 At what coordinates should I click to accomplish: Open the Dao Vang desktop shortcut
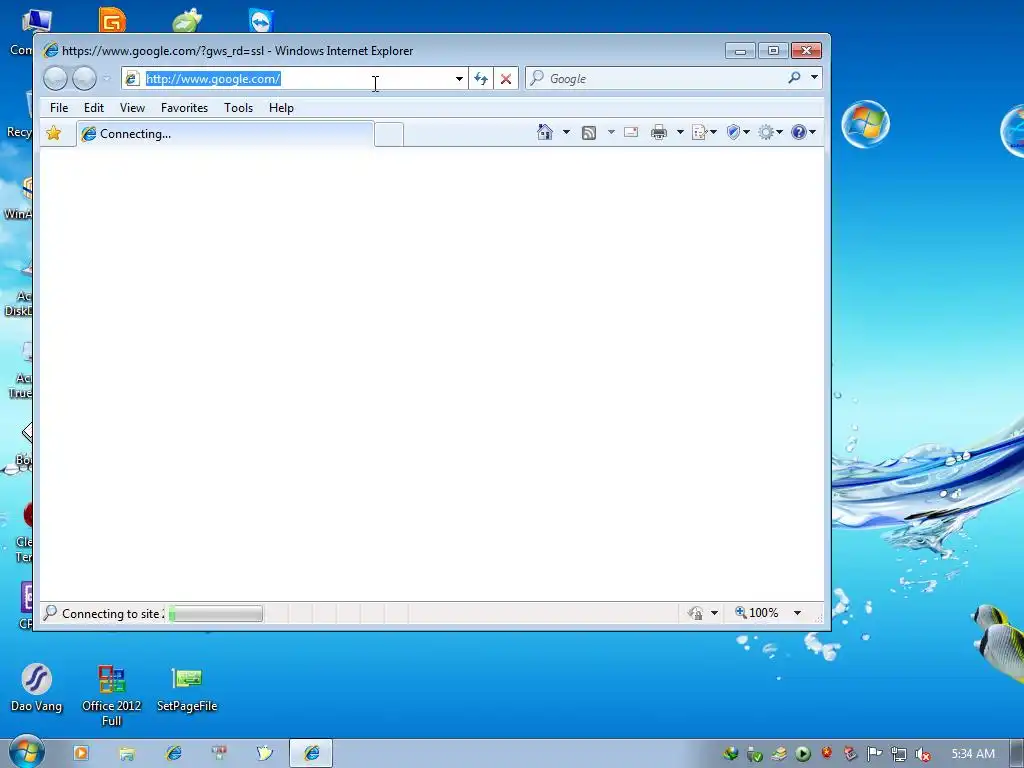(37, 688)
